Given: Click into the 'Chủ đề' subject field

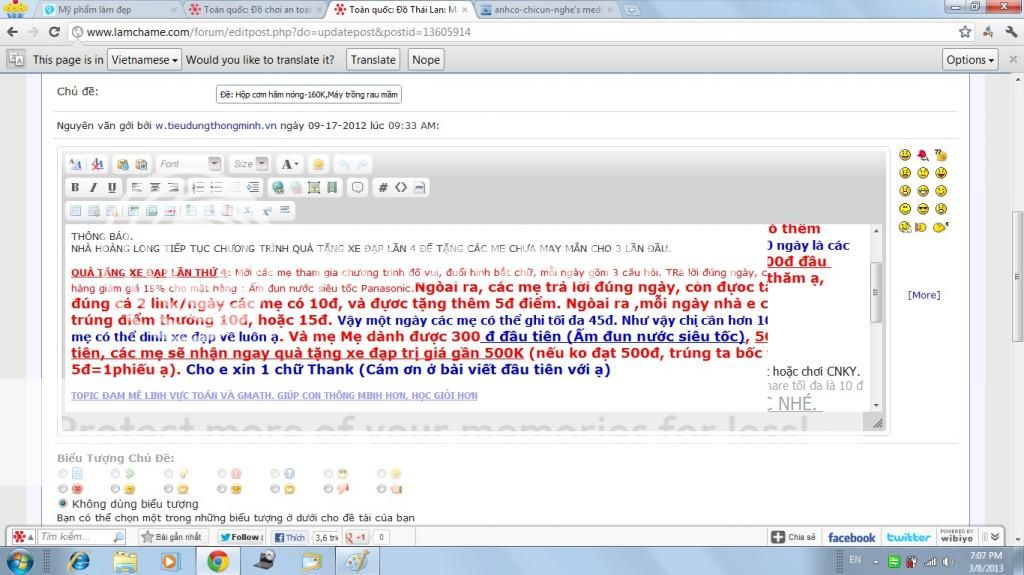Looking at the screenshot, I should [x=309, y=94].
